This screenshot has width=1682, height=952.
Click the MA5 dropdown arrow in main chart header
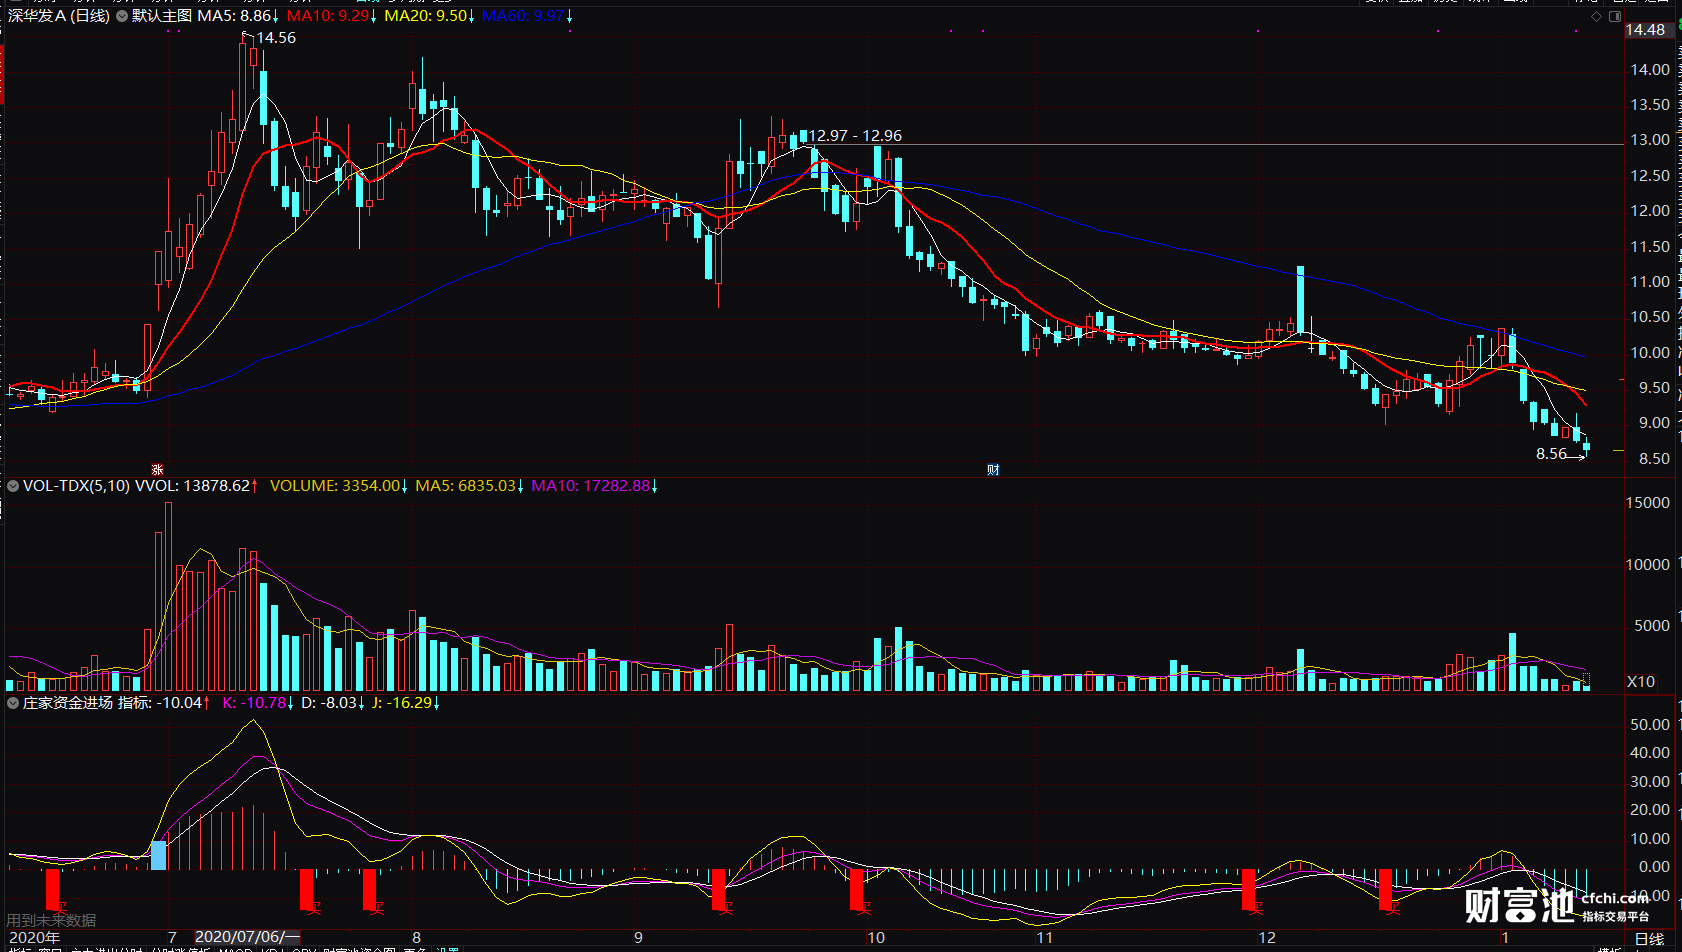click(x=276, y=17)
